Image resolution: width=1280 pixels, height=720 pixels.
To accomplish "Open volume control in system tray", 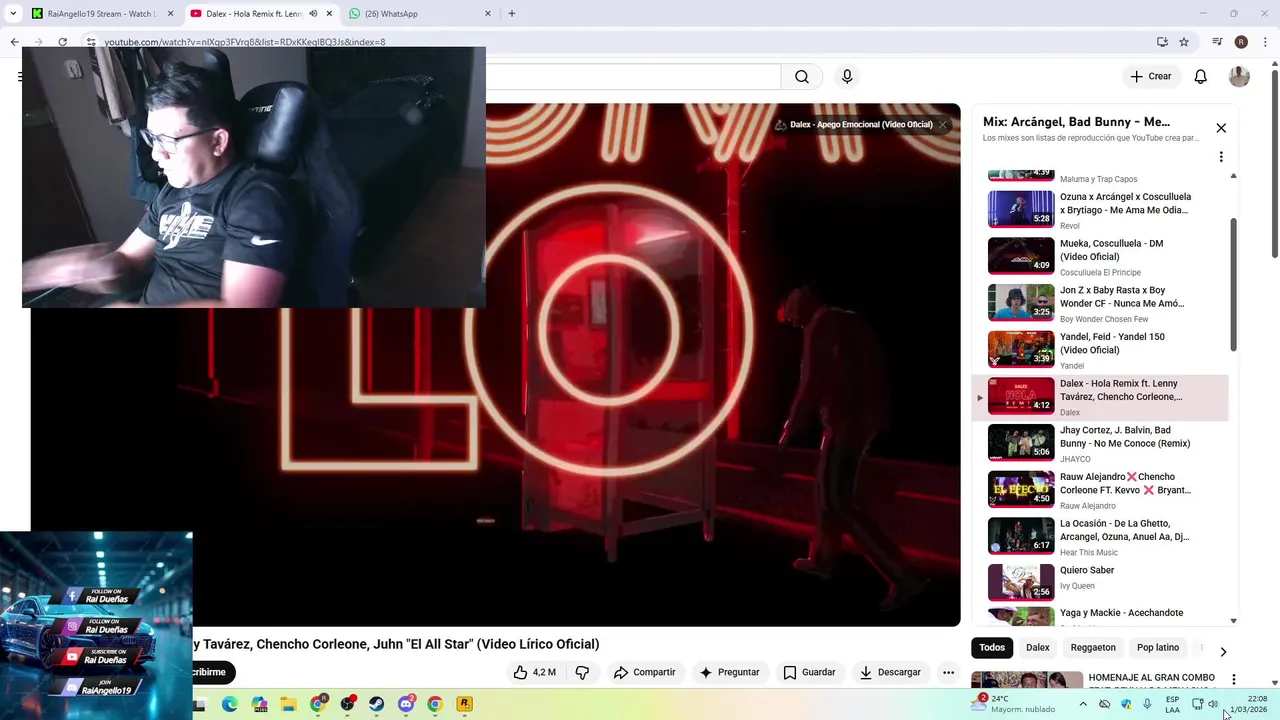I will 1213,704.
